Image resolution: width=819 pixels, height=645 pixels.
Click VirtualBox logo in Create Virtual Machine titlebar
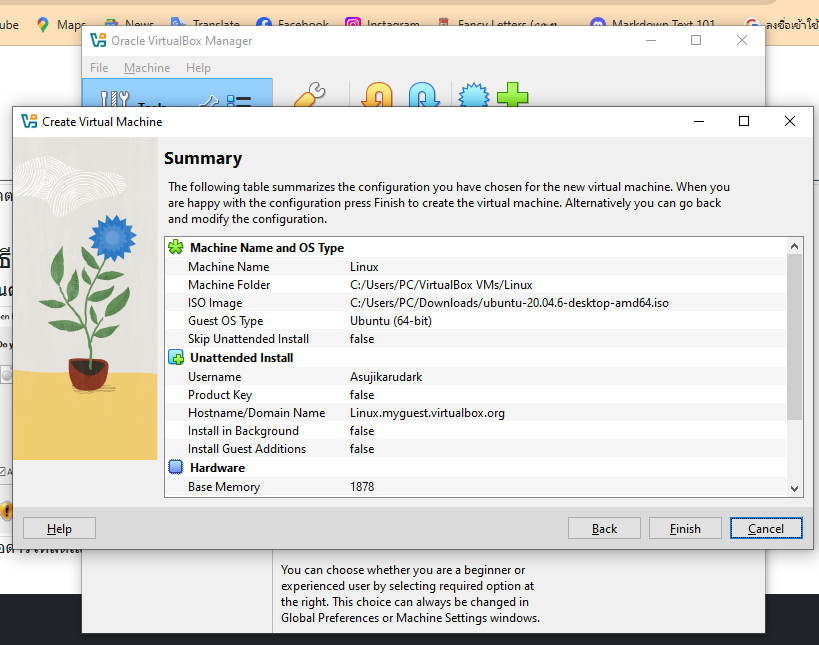29,121
